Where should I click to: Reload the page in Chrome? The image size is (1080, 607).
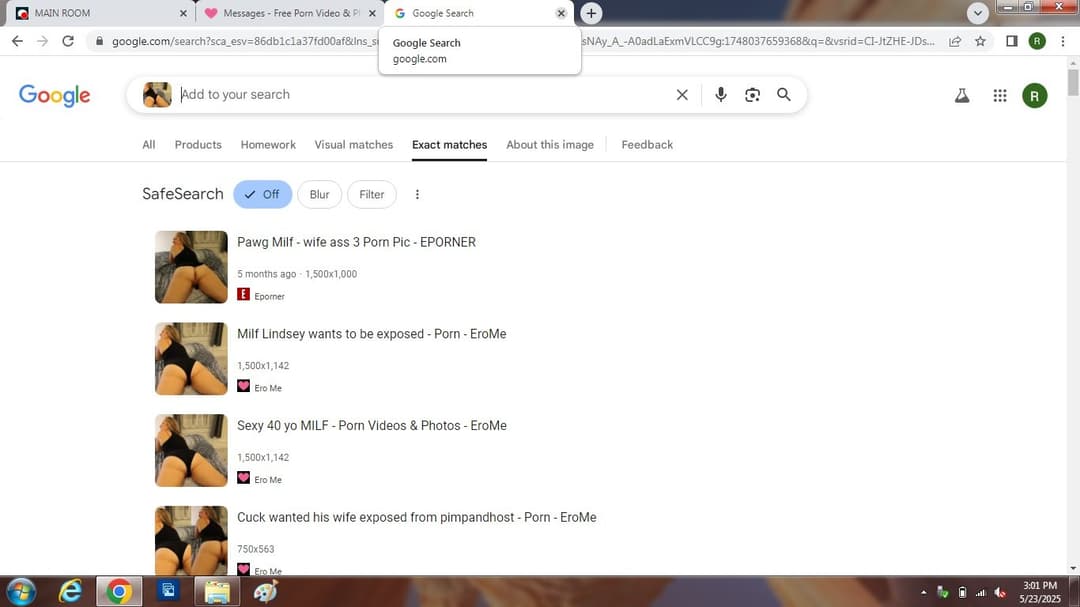68,41
